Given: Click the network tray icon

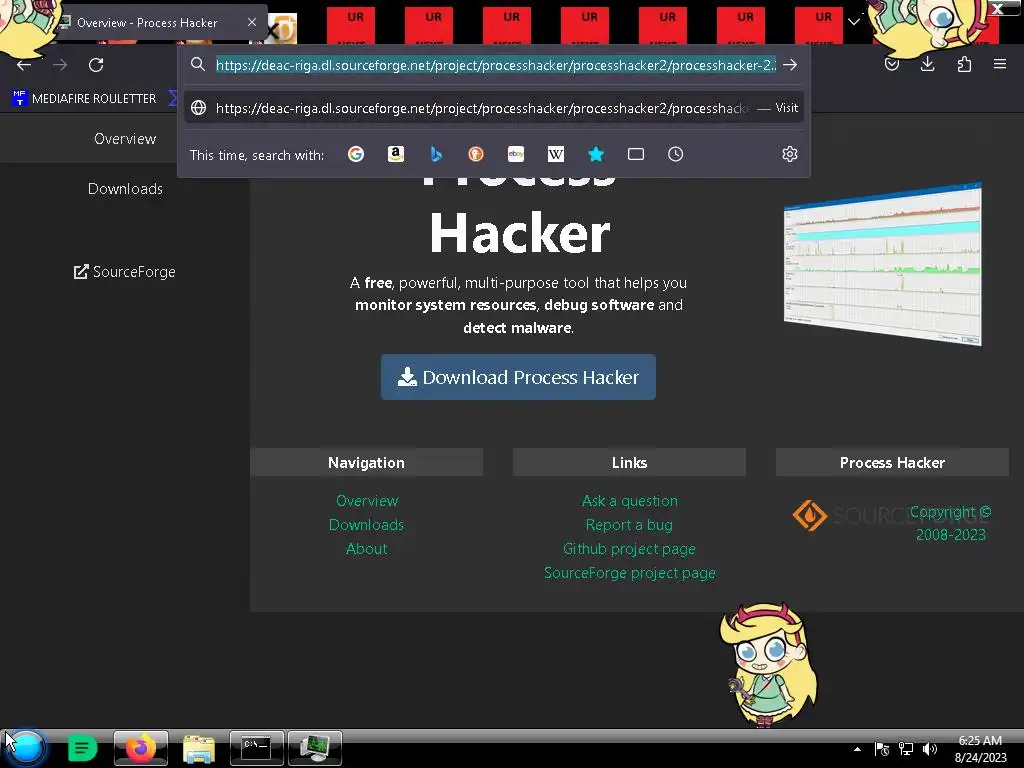Looking at the screenshot, I should pyautogui.click(x=906, y=749).
